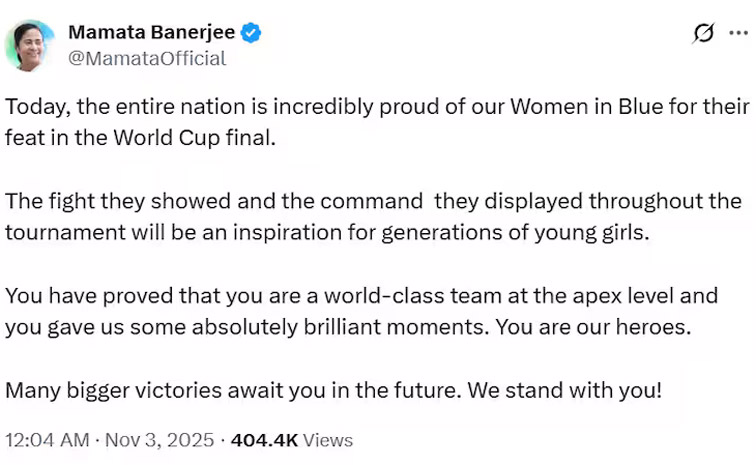Click the 404.4K view count
The height and width of the screenshot is (465, 756).
pyautogui.click(x=263, y=440)
